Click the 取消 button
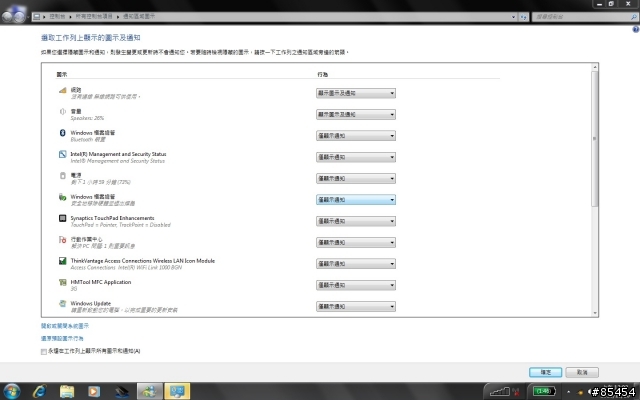This screenshot has height=400, width=640. 582,372
